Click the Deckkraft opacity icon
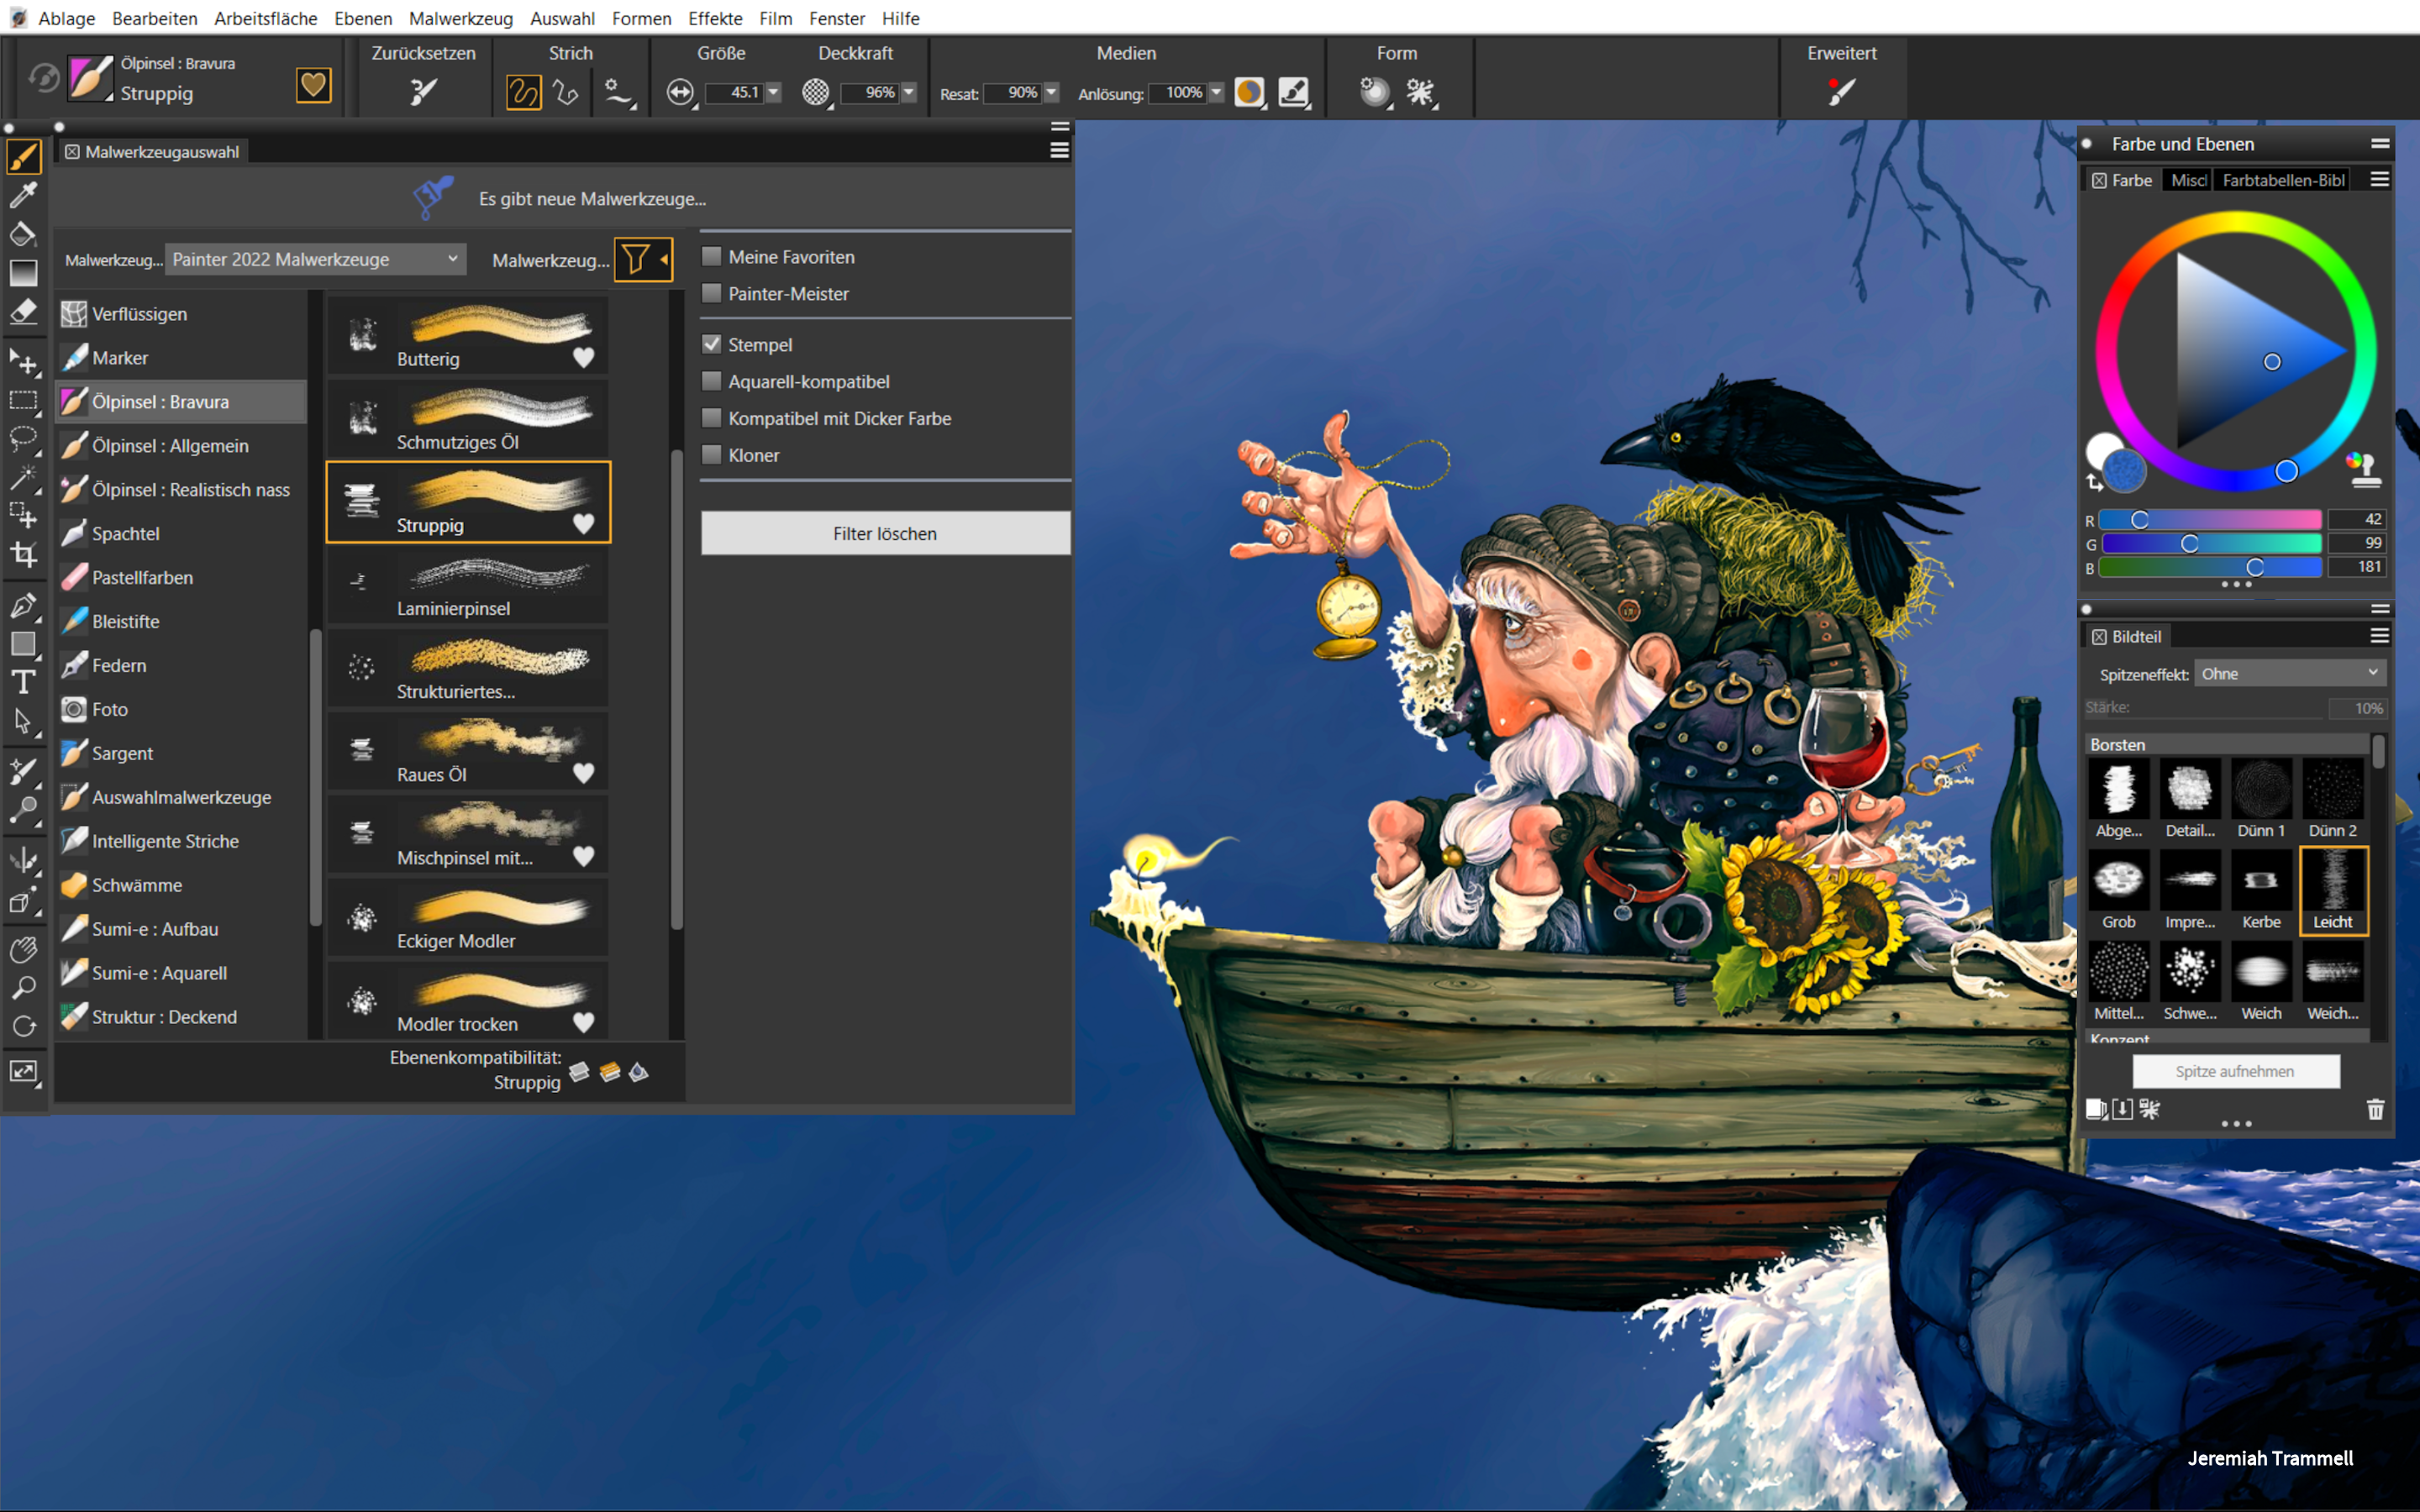 pos(816,92)
